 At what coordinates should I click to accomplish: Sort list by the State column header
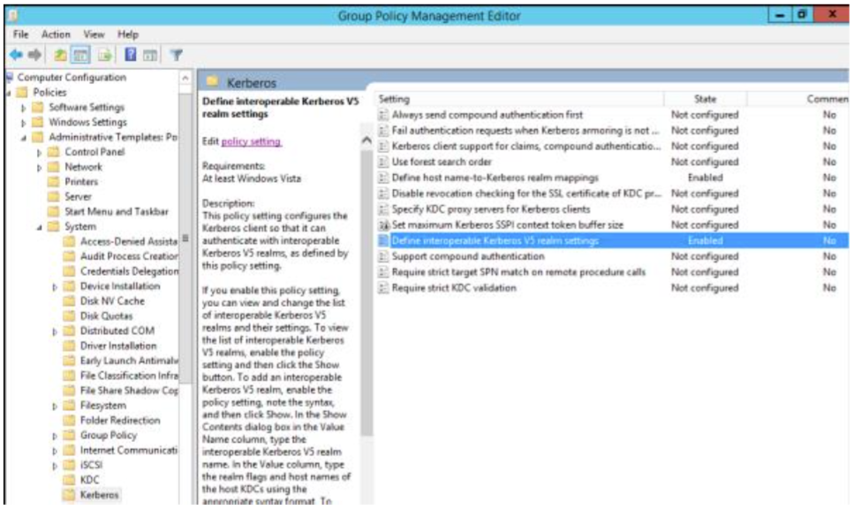(705, 99)
